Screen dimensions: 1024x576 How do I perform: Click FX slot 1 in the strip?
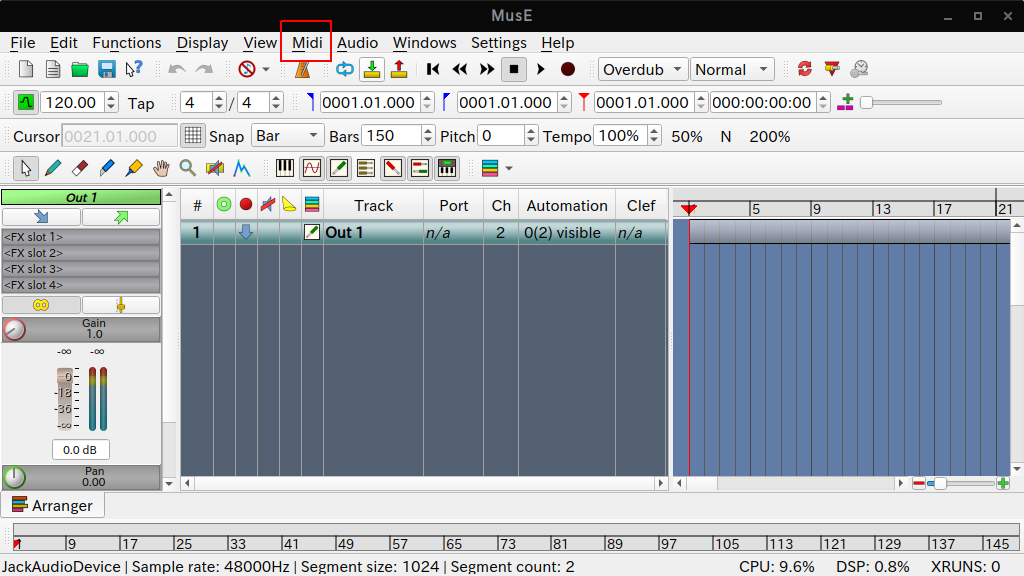[81, 236]
